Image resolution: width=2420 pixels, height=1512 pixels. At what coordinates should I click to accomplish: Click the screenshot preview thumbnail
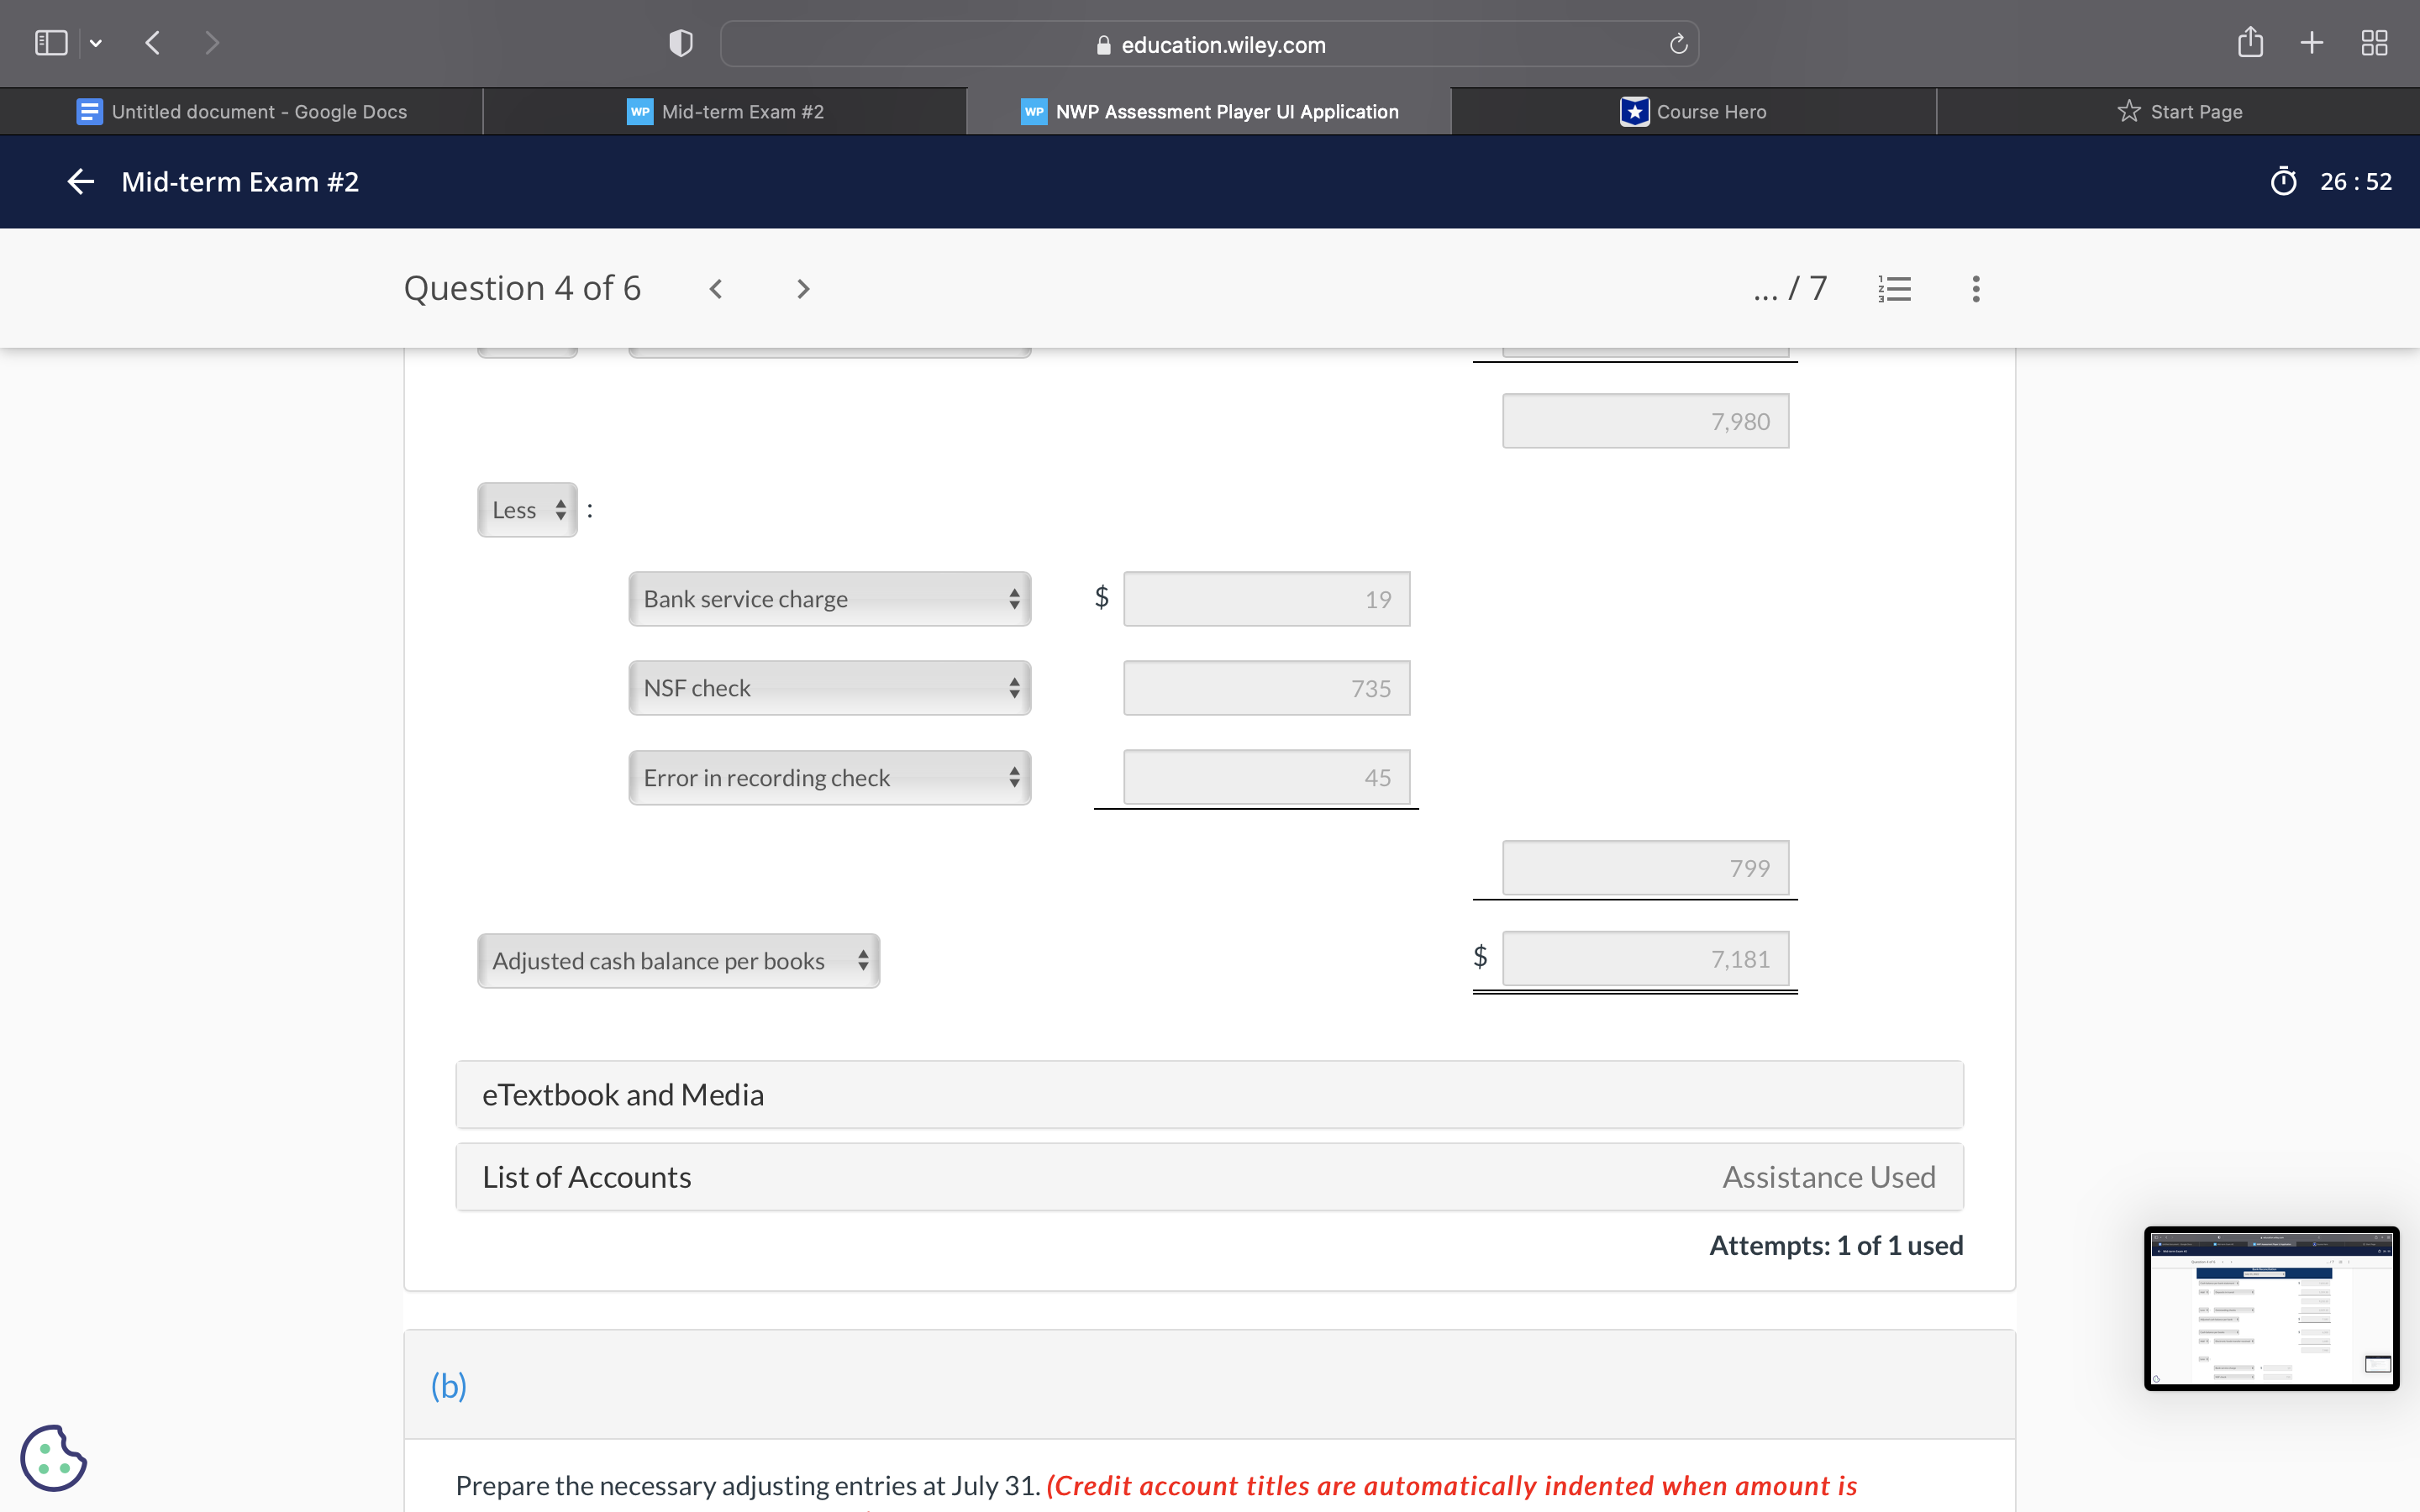pos(2270,1308)
